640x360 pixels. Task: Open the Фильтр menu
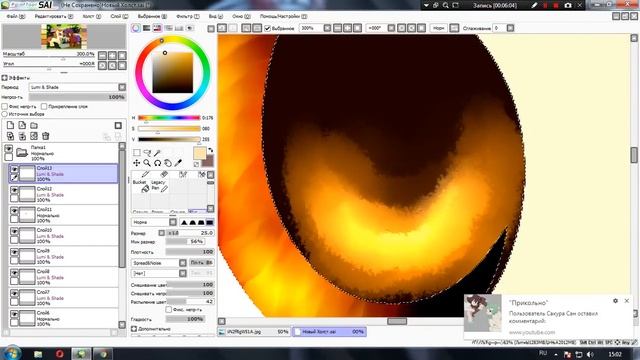(188, 16)
